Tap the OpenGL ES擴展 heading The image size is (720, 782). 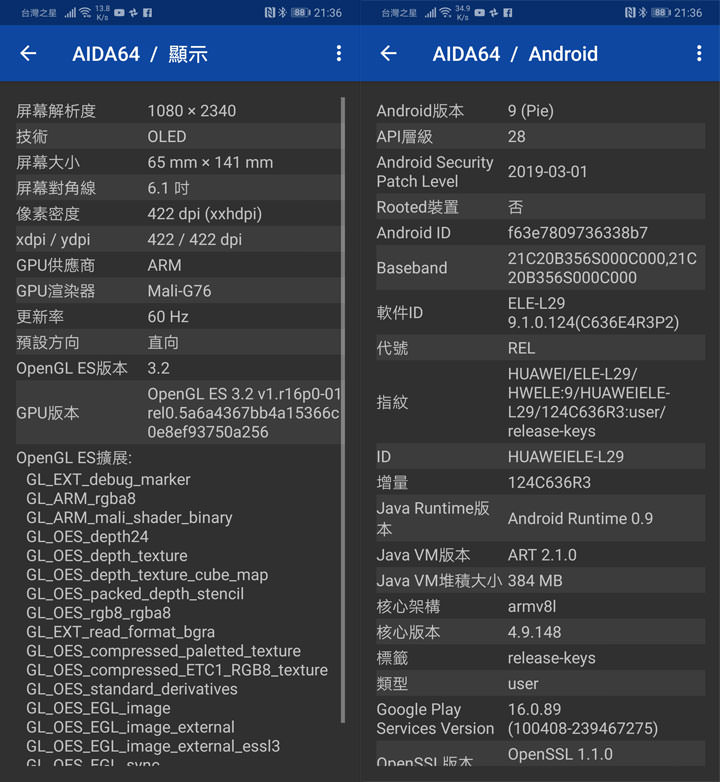[74, 457]
